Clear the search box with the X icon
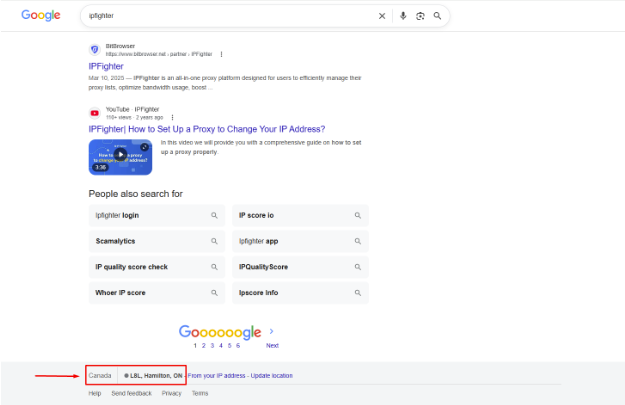Image resolution: width=625 pixels, height=405 pixels. [x=382, y=16]
